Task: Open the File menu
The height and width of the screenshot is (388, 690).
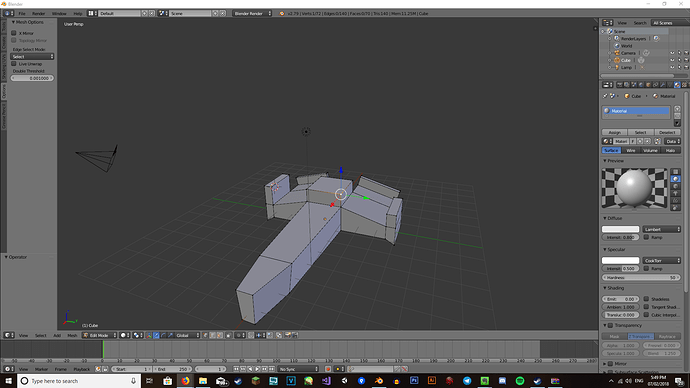Action: pos(22,14)
